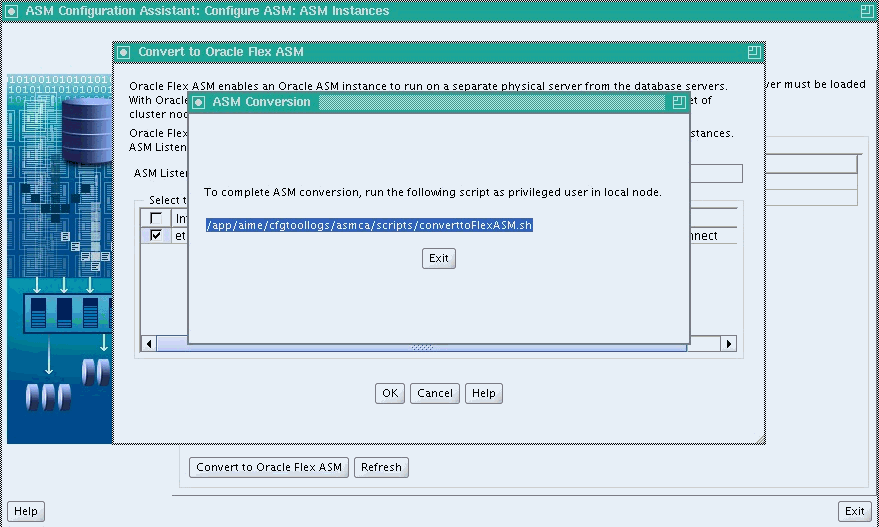Uncheck the checked interface row checkbox
This screenshot has height=527, width=879.
point(156,235)
